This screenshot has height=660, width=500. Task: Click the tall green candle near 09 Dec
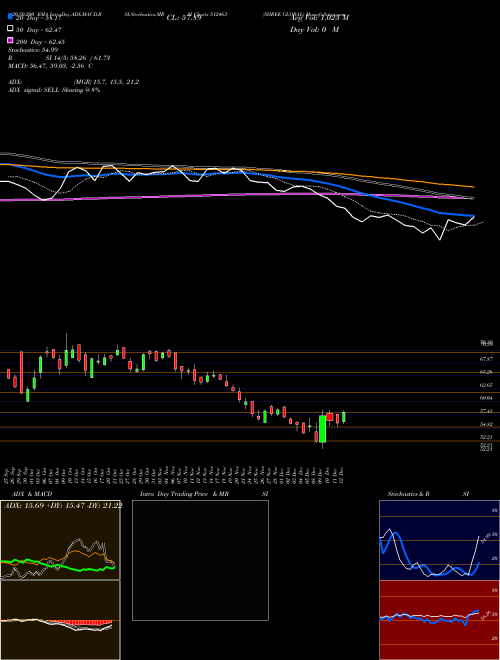point(323,429)
